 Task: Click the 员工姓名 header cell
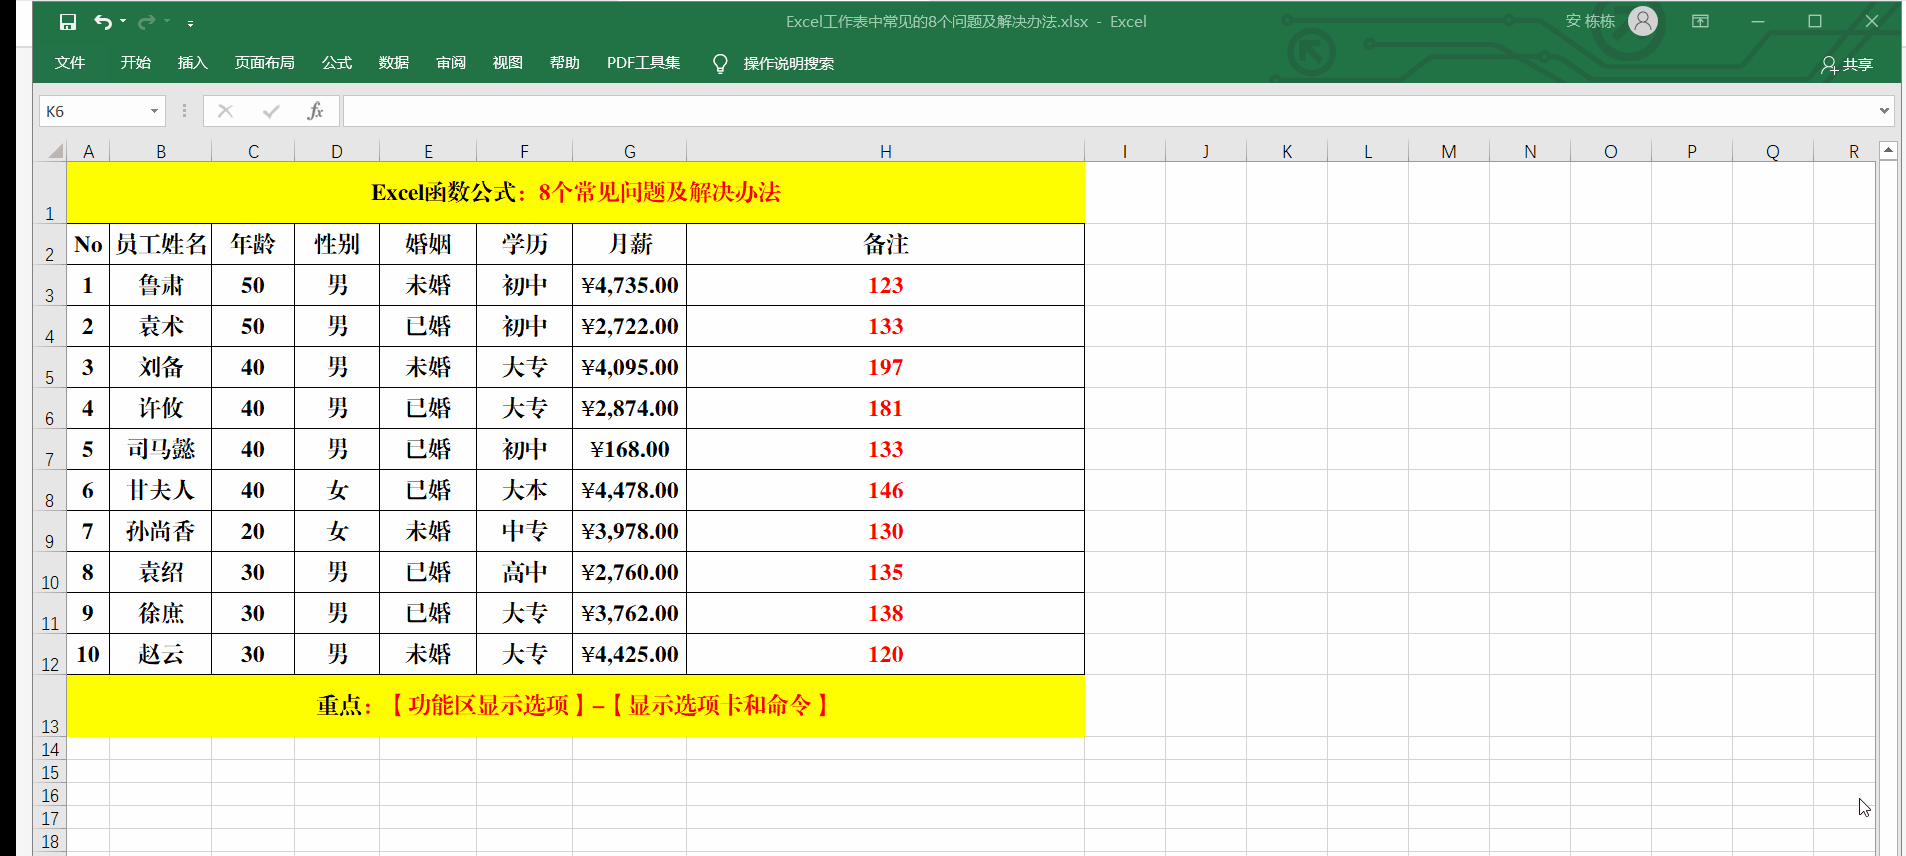point(161,244)
